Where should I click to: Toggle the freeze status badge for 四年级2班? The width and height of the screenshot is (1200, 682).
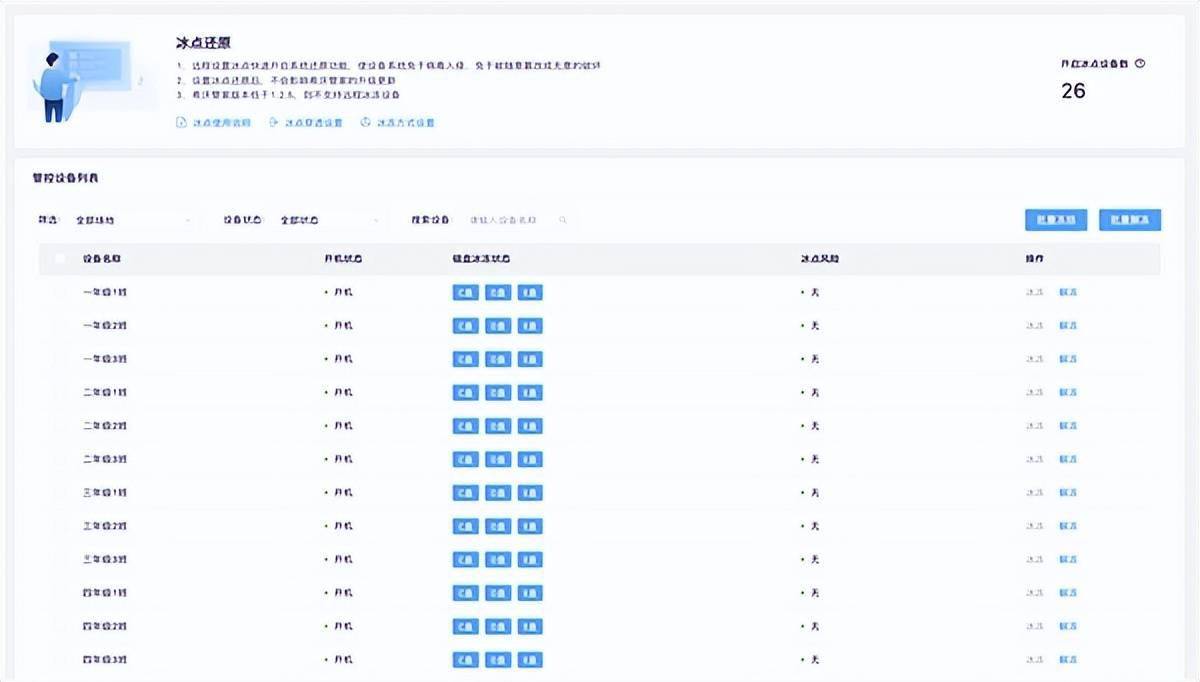[812, 626]
